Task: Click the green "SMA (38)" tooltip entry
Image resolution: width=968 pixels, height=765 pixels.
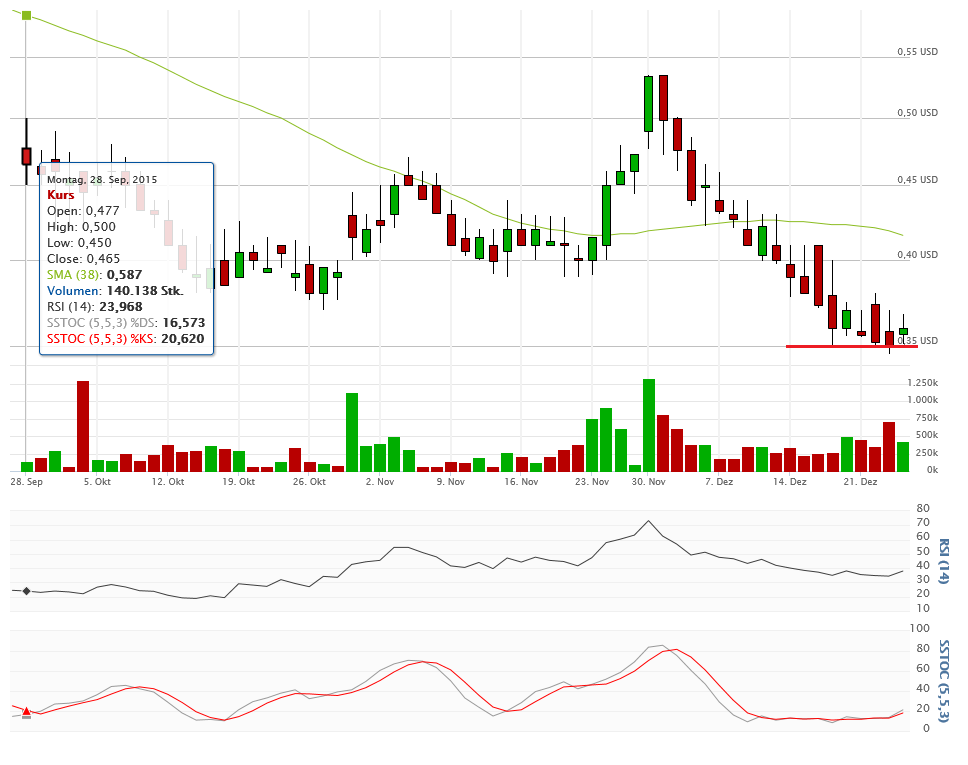Action: pos(74,274)
